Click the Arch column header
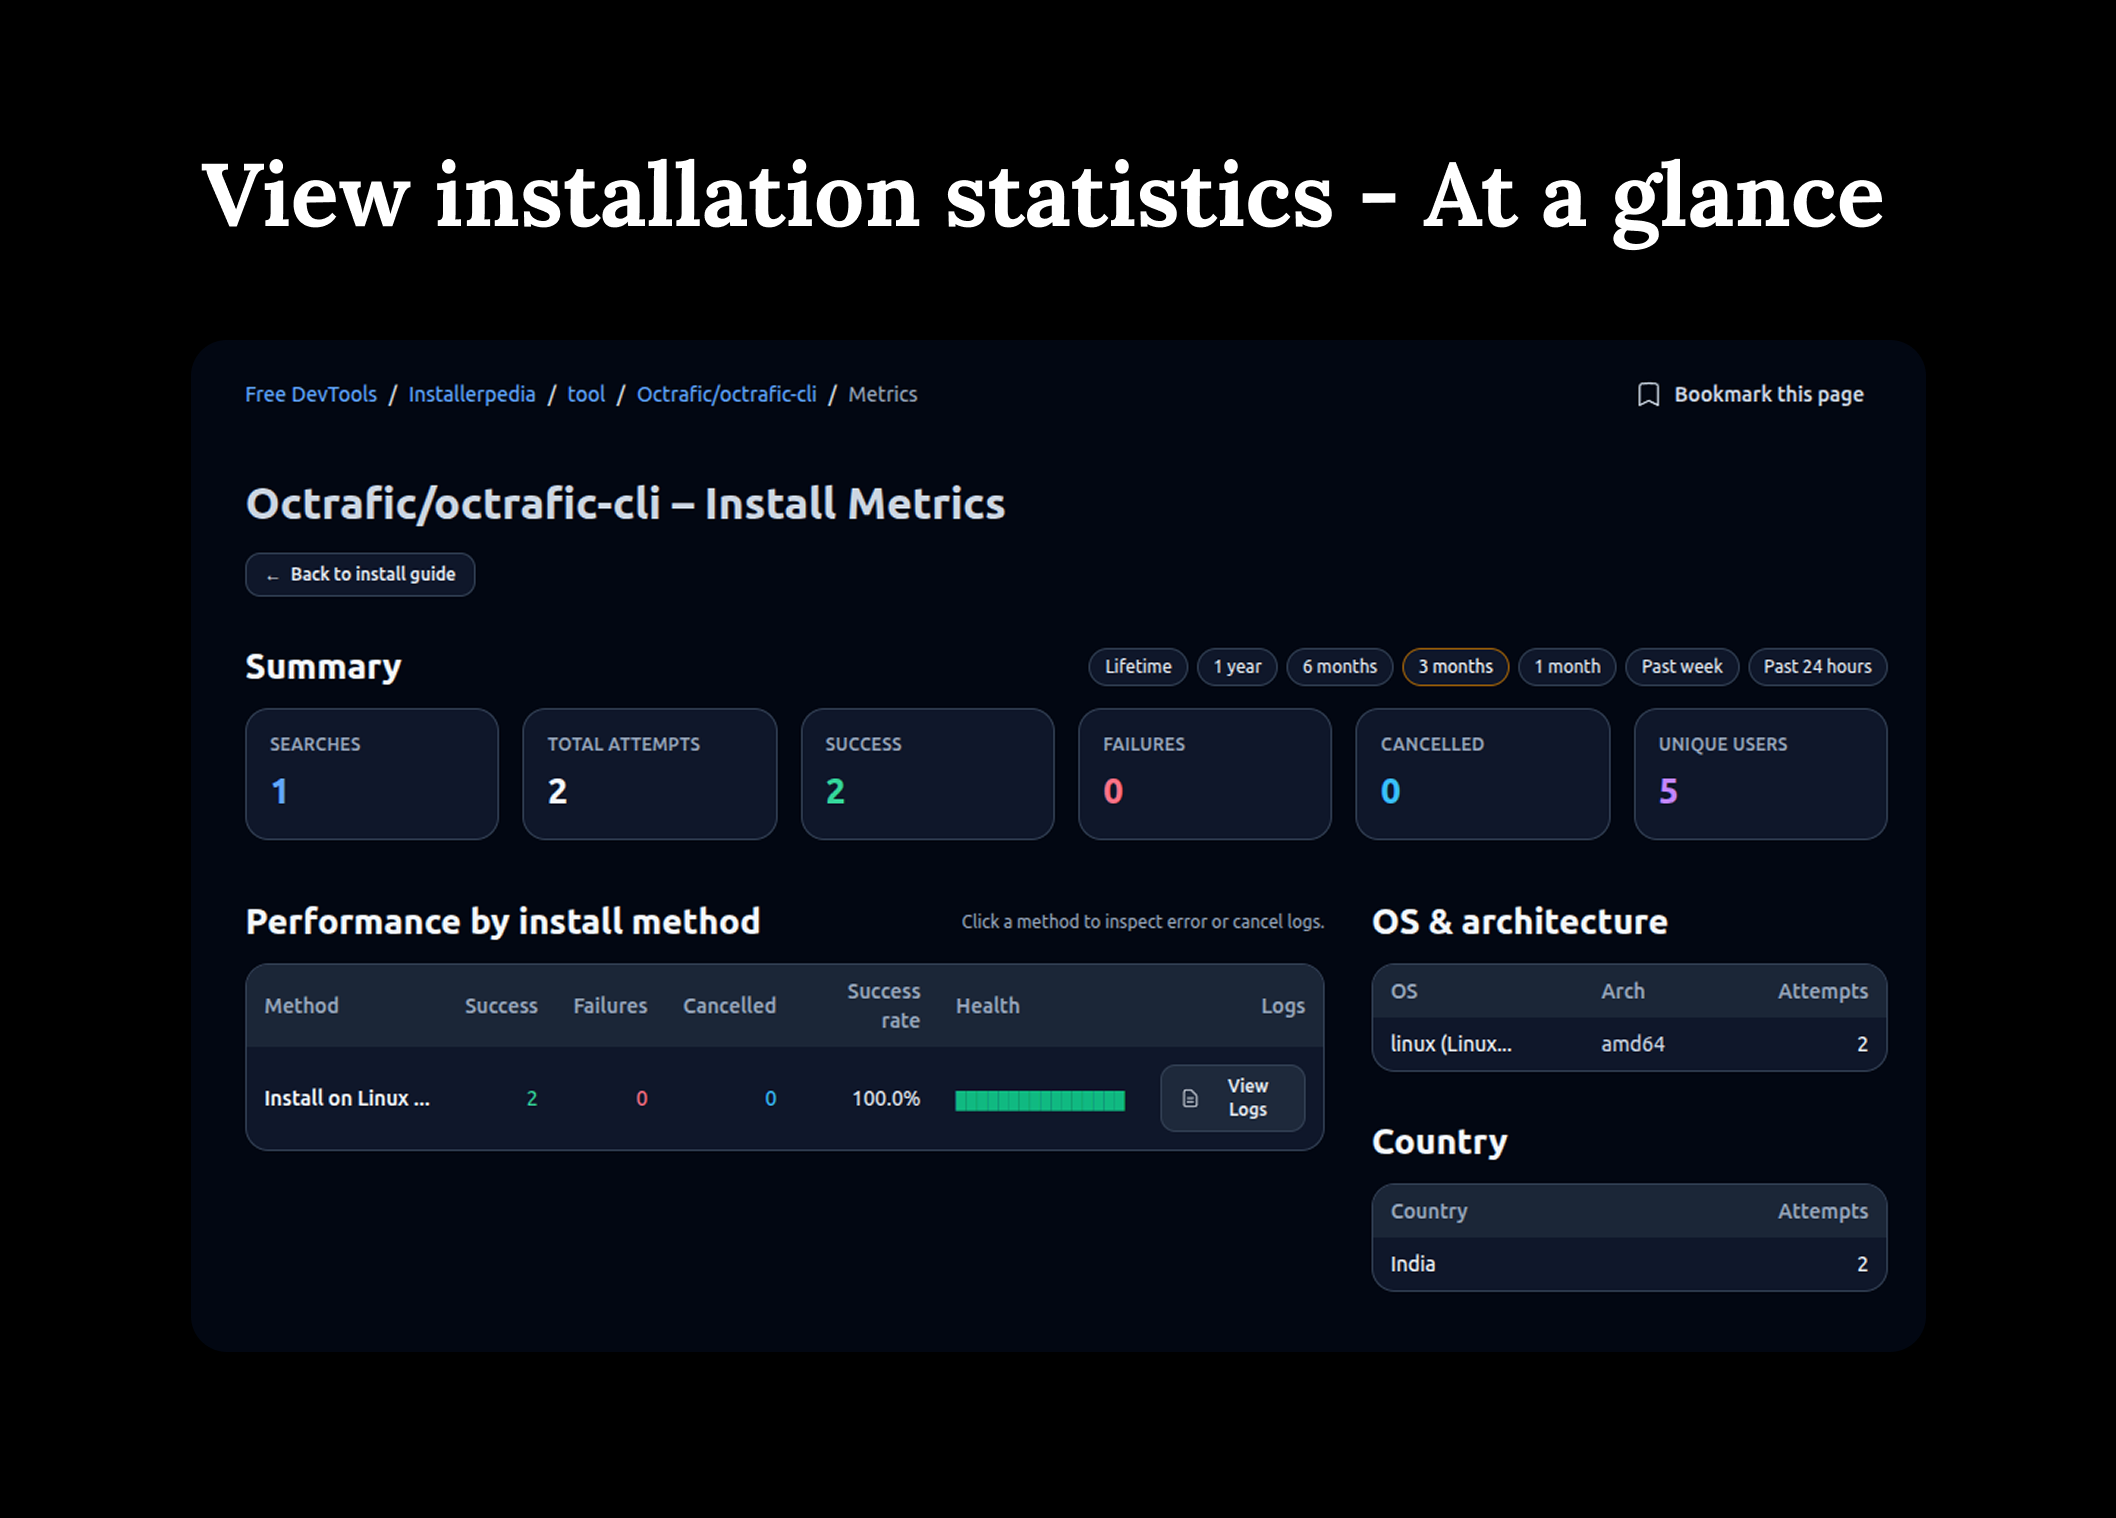The width and height of the screenshot is (2116, 1518). tap(1623, 991)
